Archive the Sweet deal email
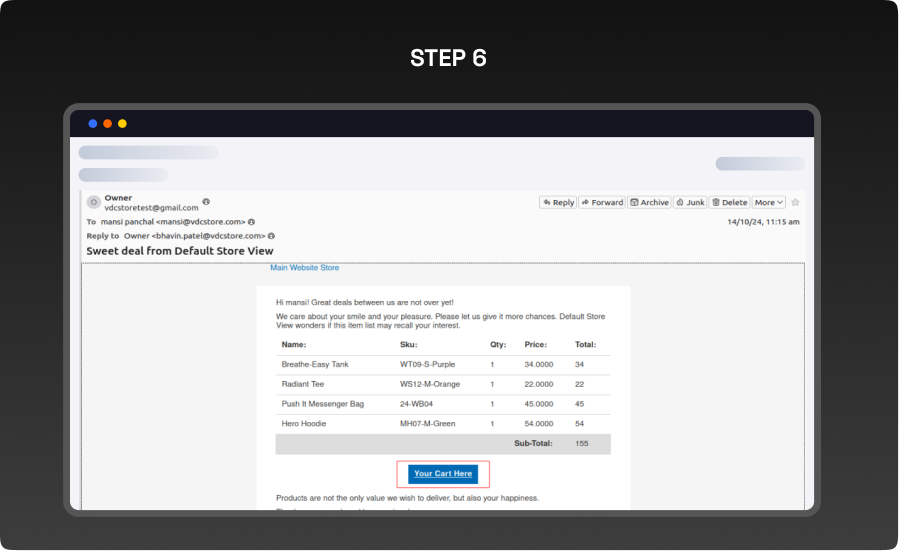 [x=649, y=202]
